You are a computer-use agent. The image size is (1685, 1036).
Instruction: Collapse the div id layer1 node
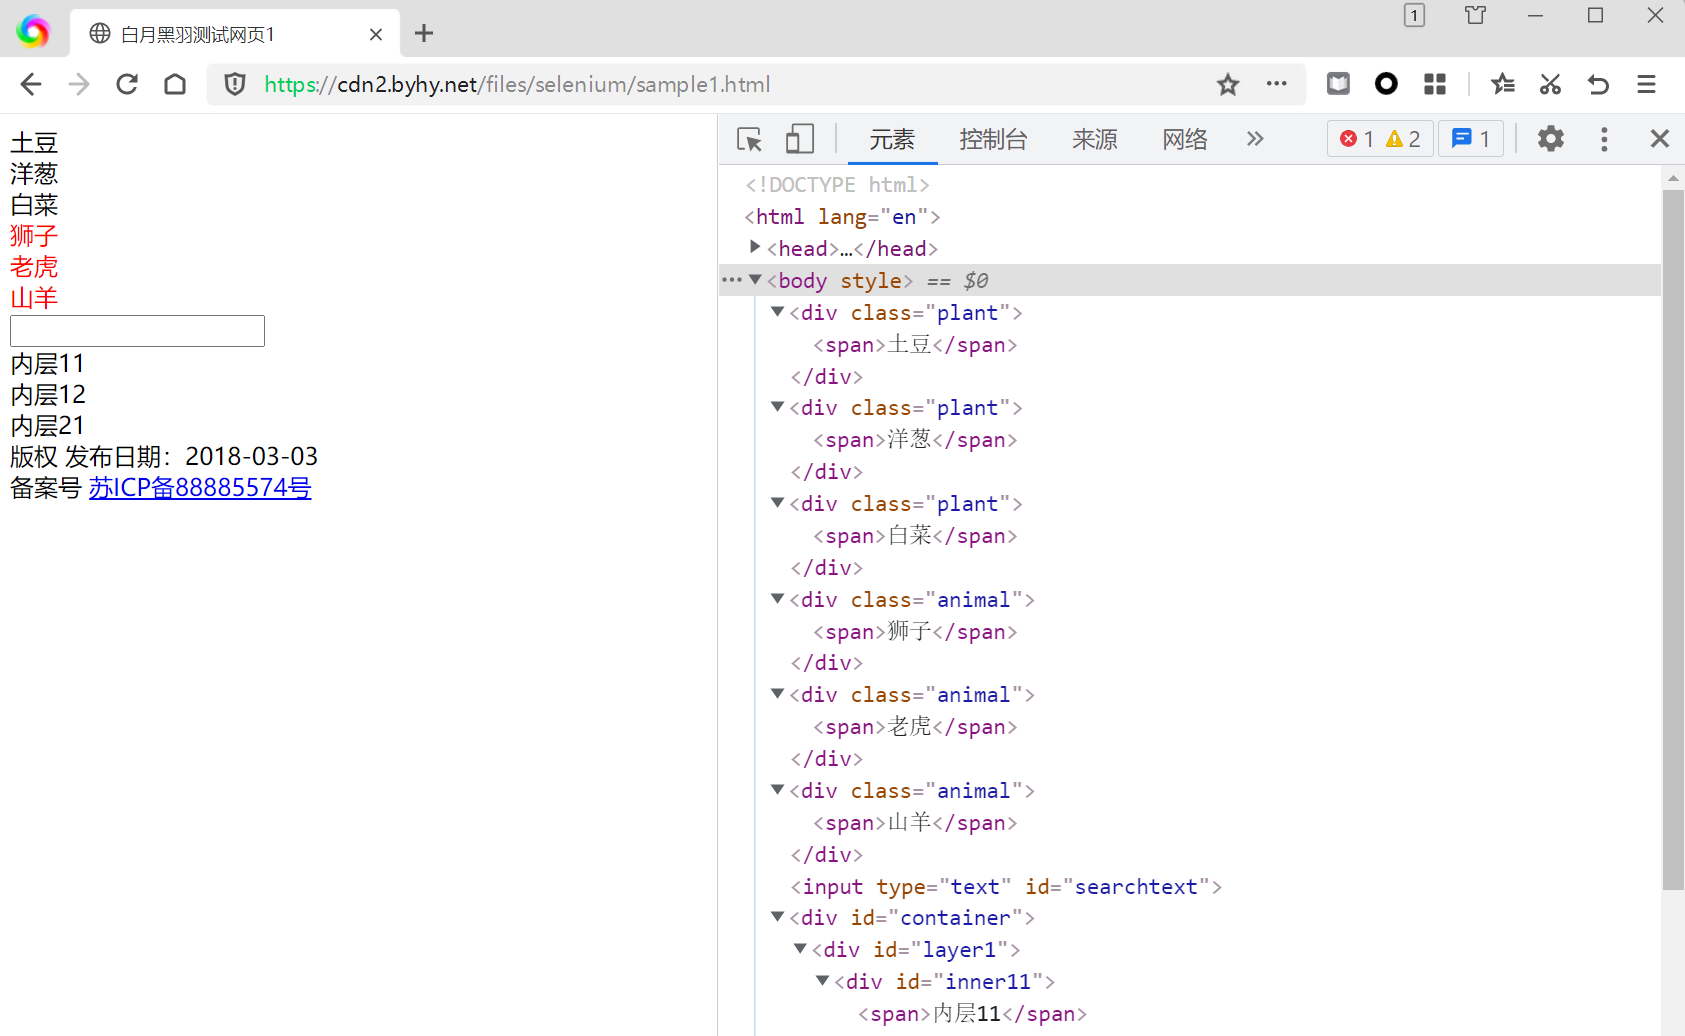[800, 949]
